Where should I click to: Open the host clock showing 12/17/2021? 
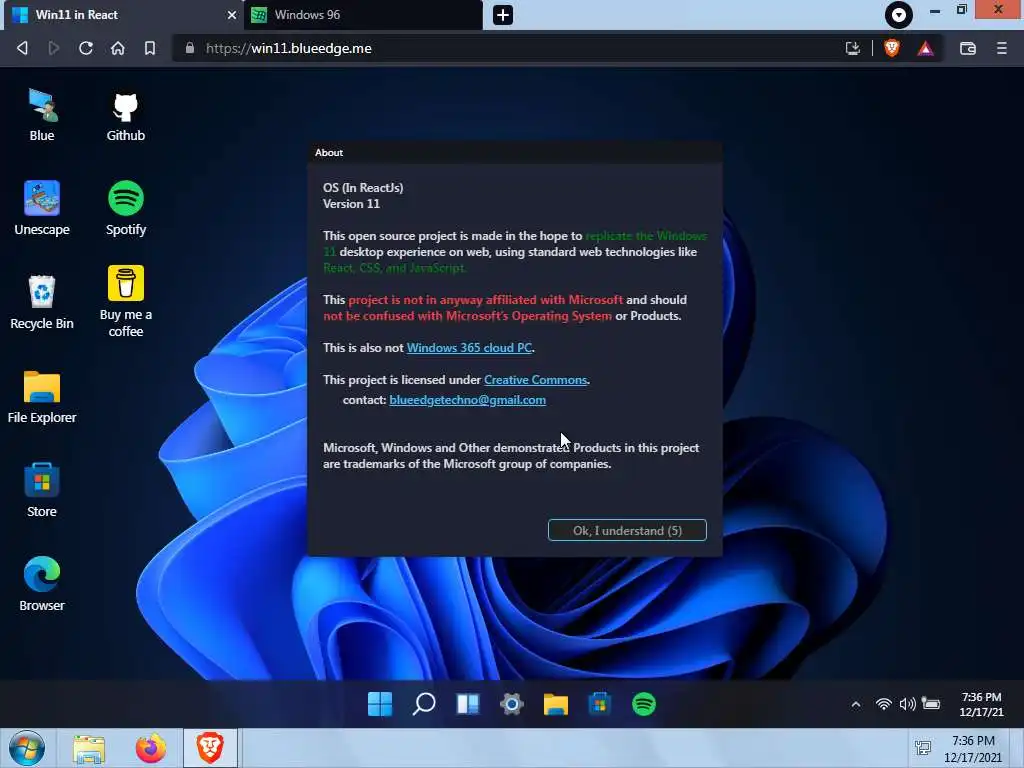point(972,748)
